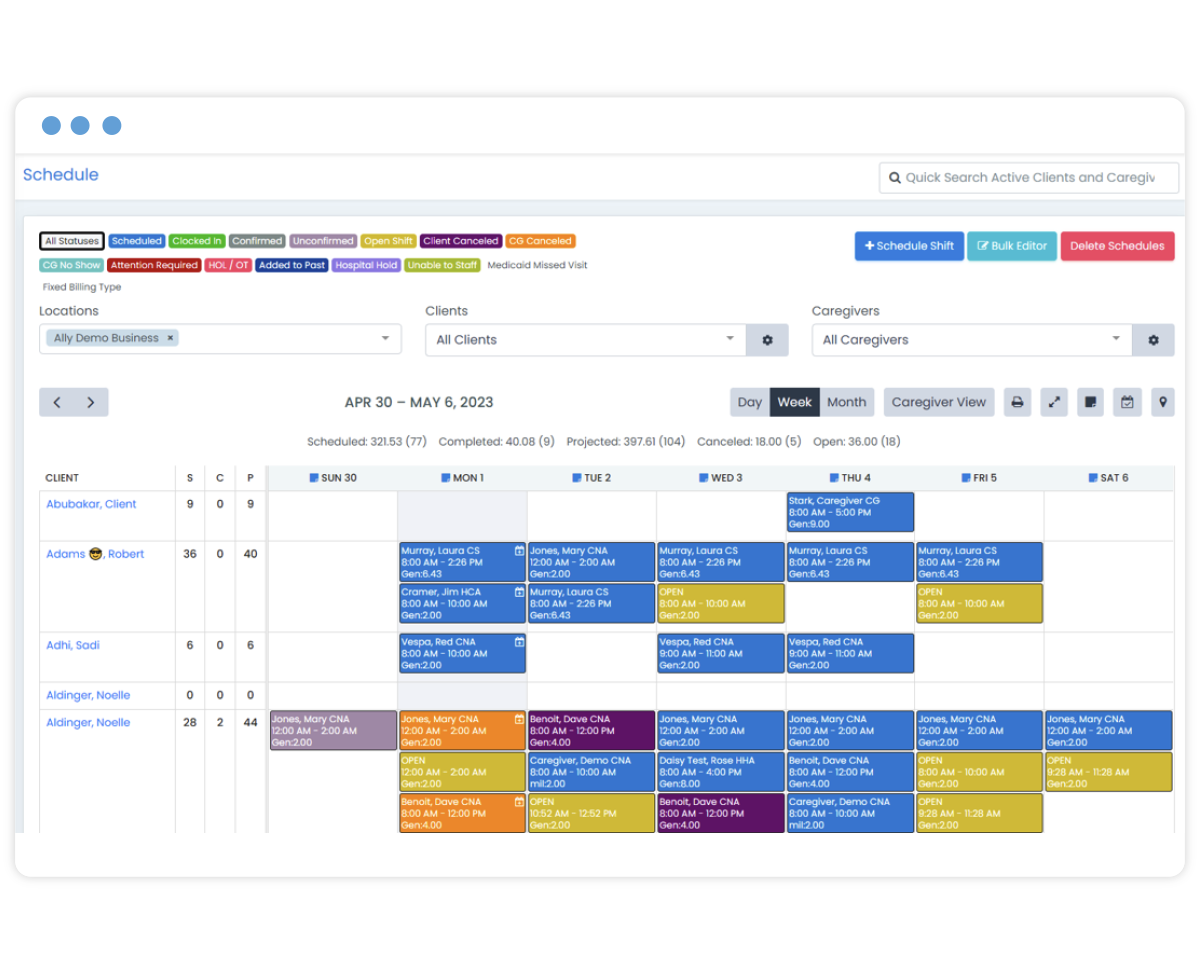Click the print schedule icon
Viewport: 1200px width, 975px height.
(x=1017, y=402)
